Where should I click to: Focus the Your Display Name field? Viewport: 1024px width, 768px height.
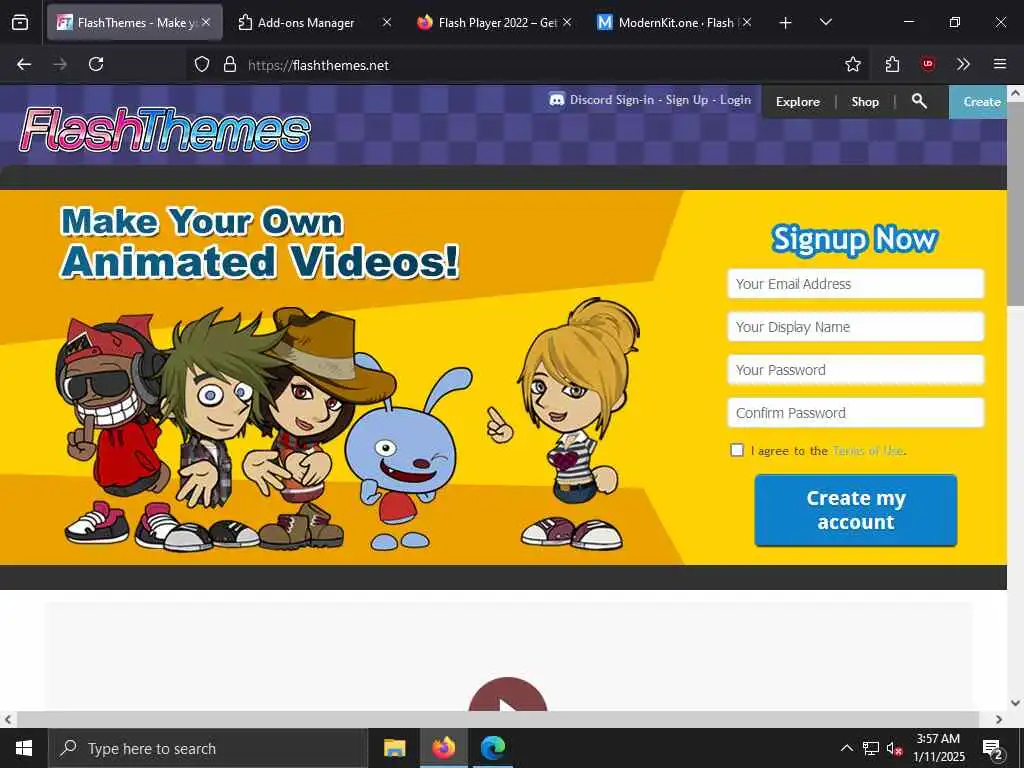(x=856, y=327)
